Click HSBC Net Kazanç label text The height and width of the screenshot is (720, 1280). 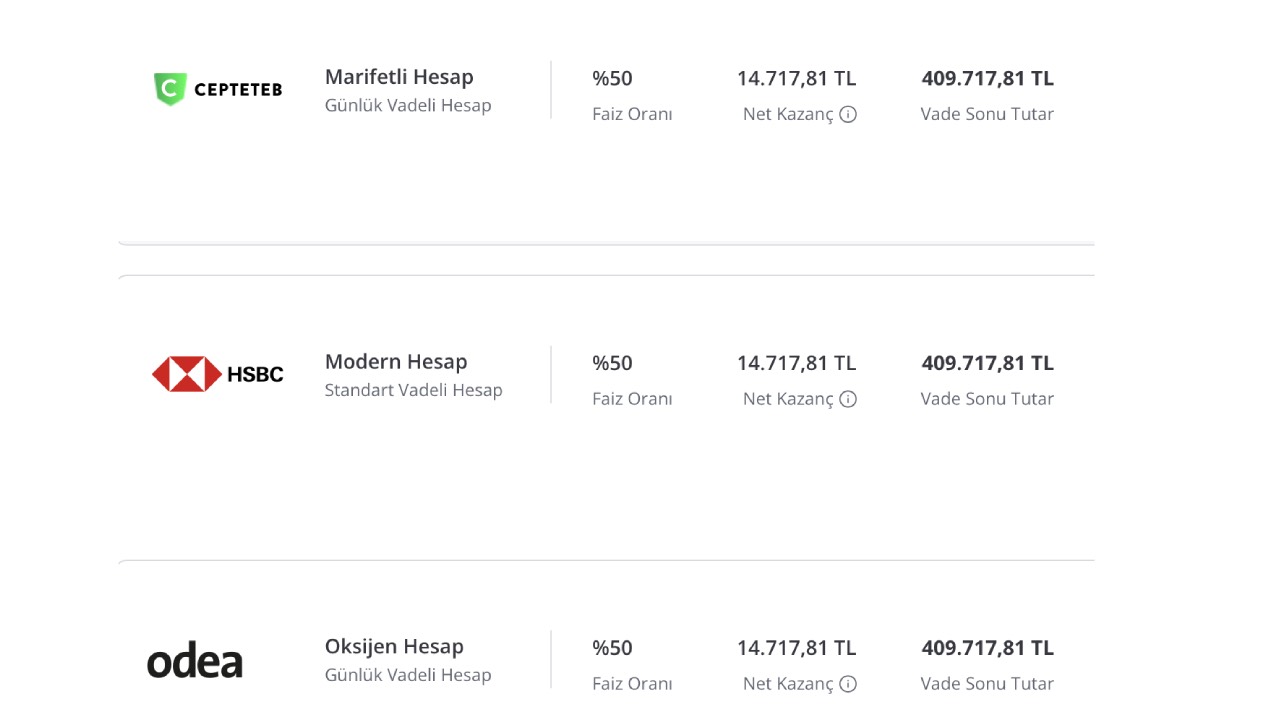click(x=788, y=399)
